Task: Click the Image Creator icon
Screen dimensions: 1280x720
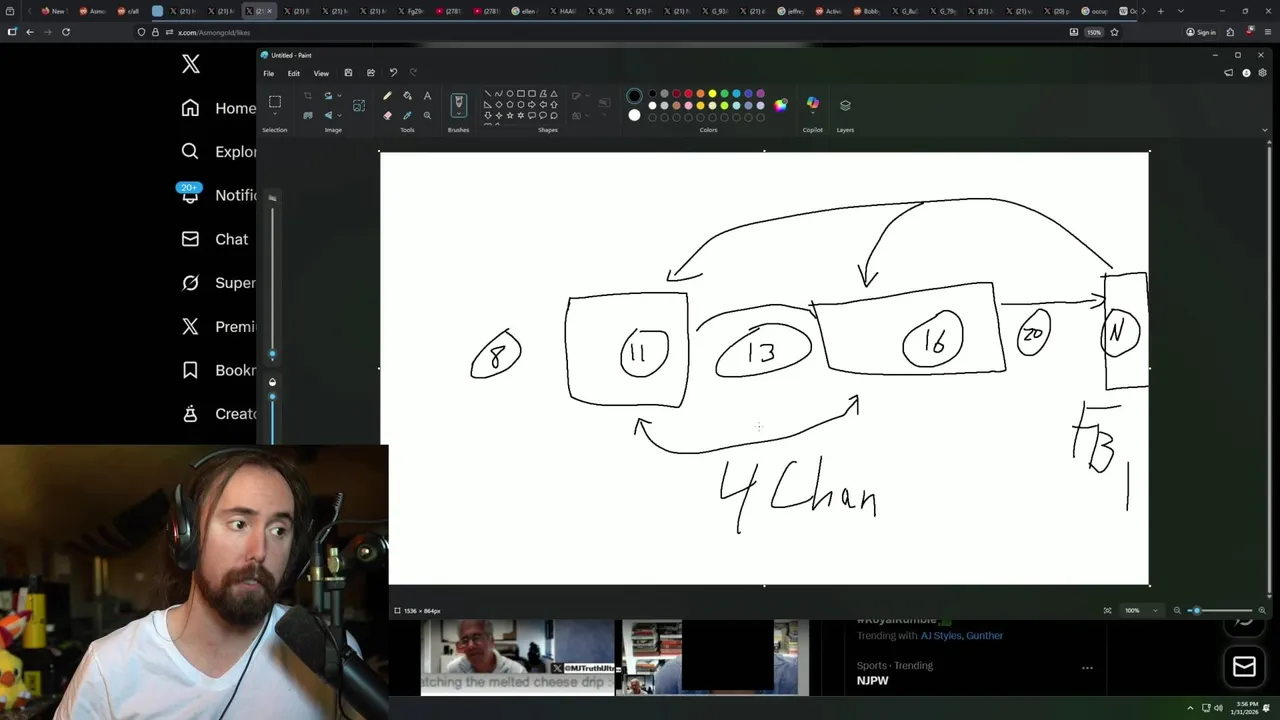Action: 359,105
